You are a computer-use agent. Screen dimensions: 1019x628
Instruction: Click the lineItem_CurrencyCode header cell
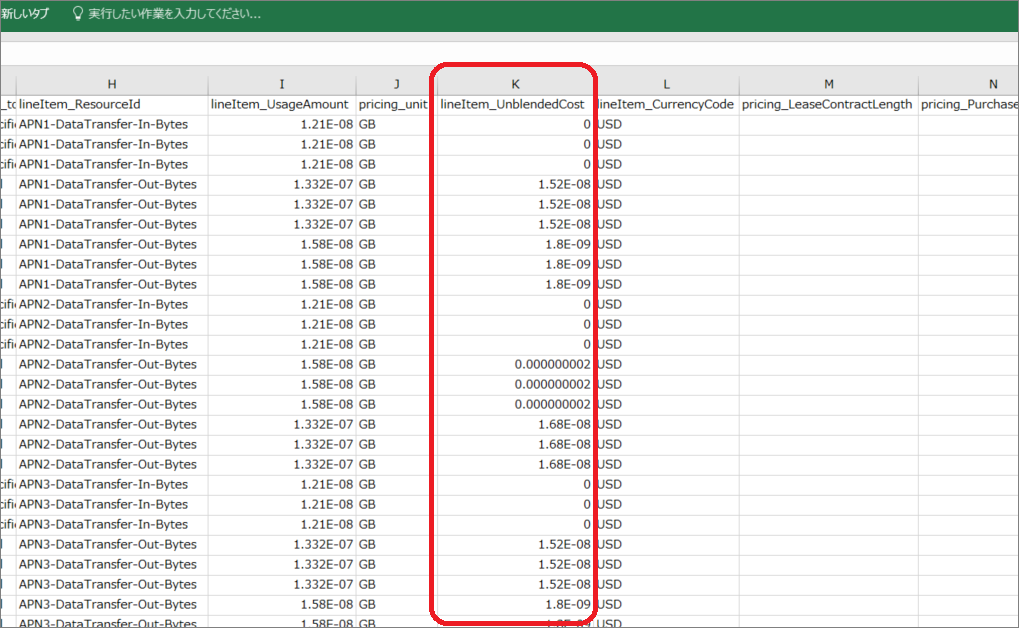[x=666, y=104]
